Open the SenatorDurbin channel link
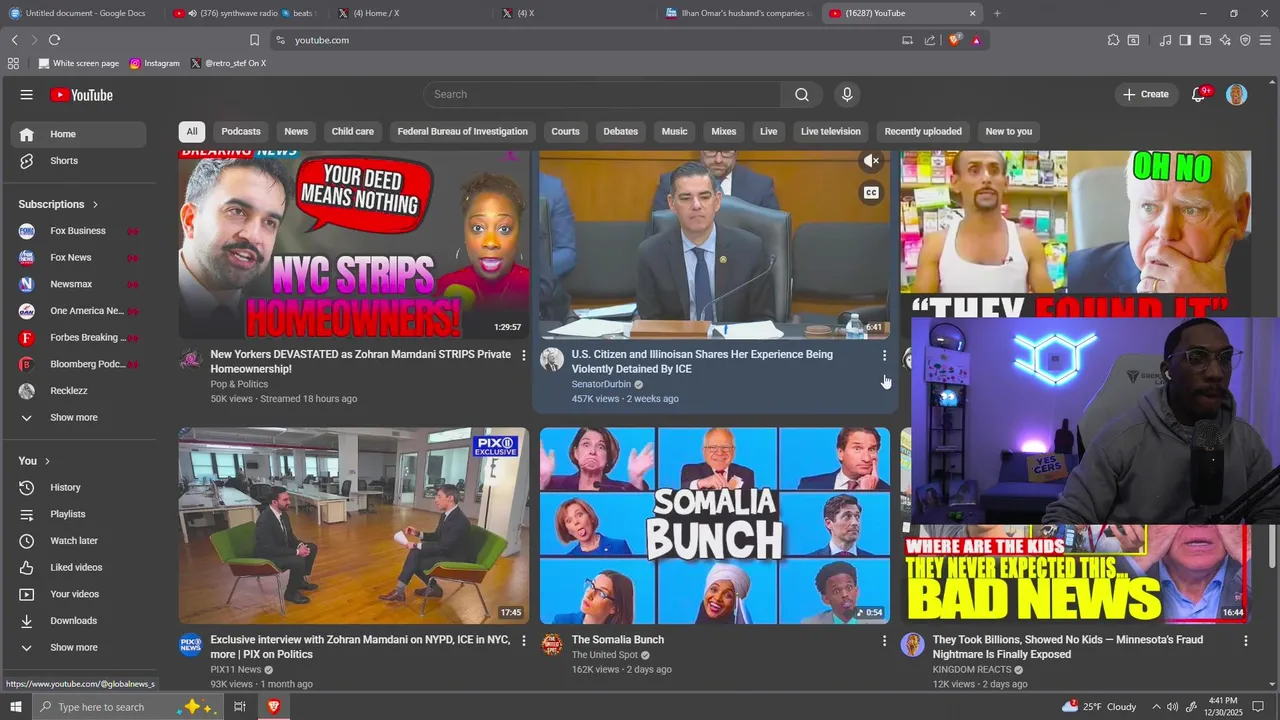This screenshot has height=720, width=1280. pos(601,384)
